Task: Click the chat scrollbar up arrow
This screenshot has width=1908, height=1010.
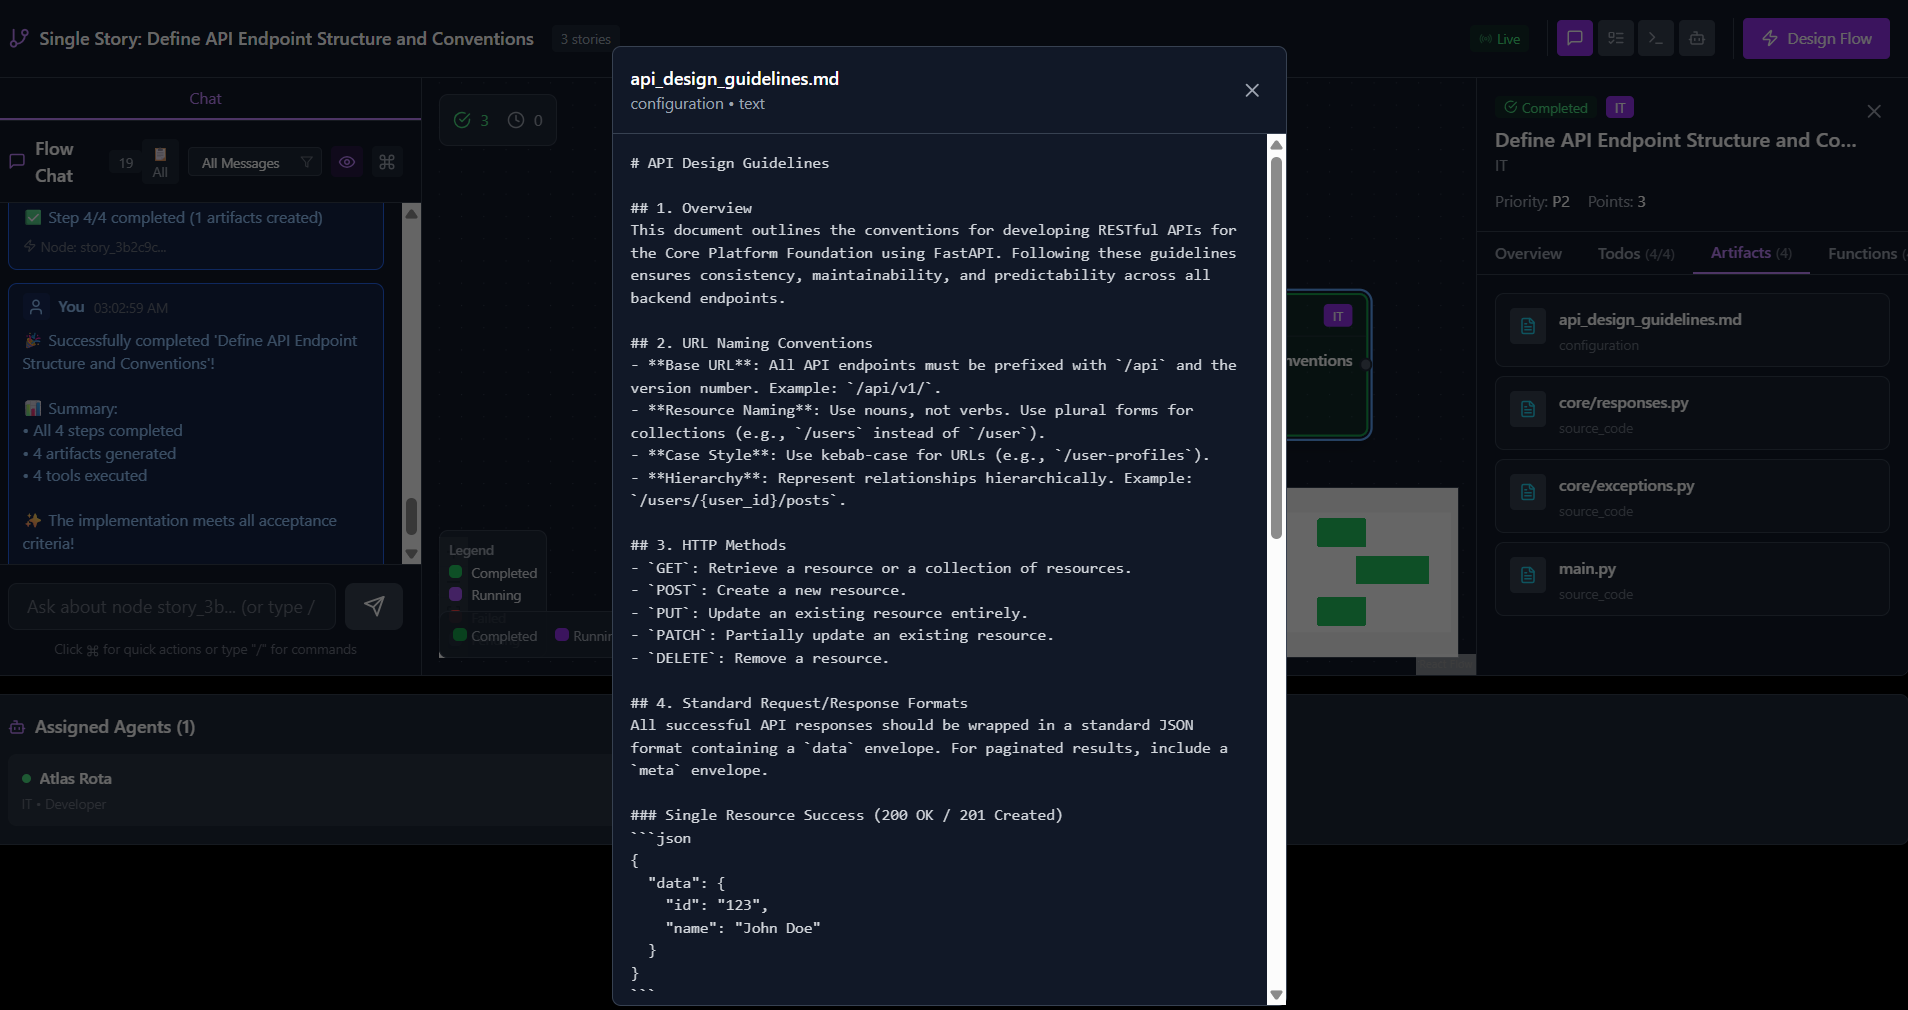Action: [411, 213]
